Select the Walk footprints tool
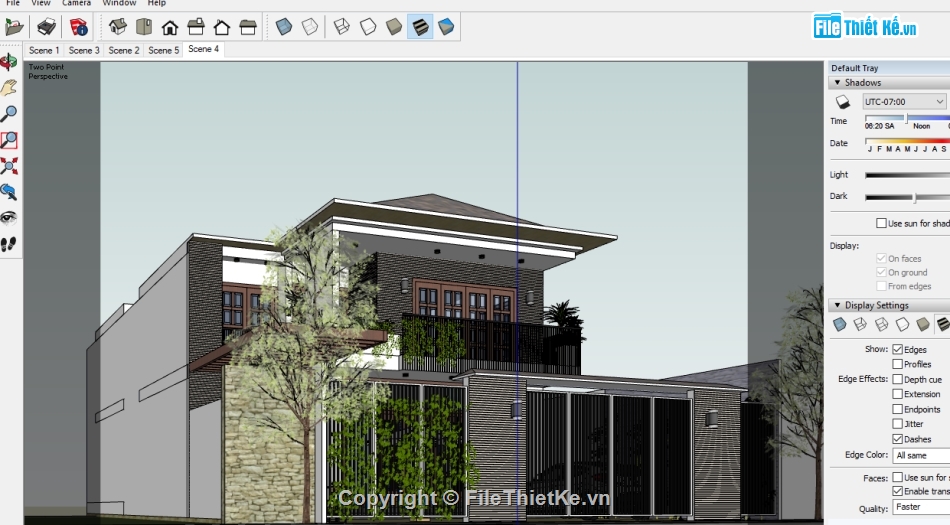This screenshot has height=525, width=950. tap(9, 244)
